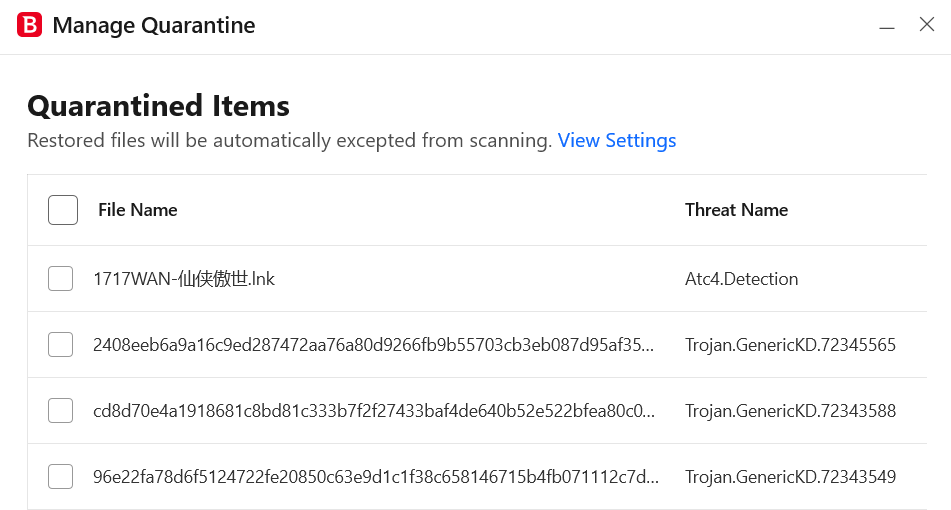Image resolution: width=951 pixels, height=510 pixels.
Task: Select the cd8d70e4a1918681 file name entry
Action: pyautogui.click(x=374, y=411)
